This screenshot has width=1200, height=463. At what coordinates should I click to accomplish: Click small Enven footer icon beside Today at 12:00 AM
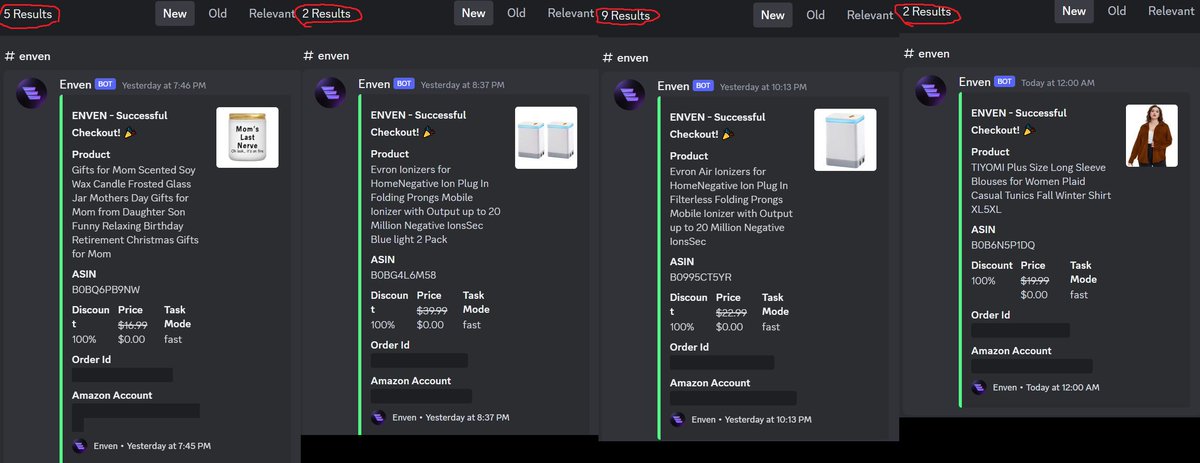coord(978,387)
